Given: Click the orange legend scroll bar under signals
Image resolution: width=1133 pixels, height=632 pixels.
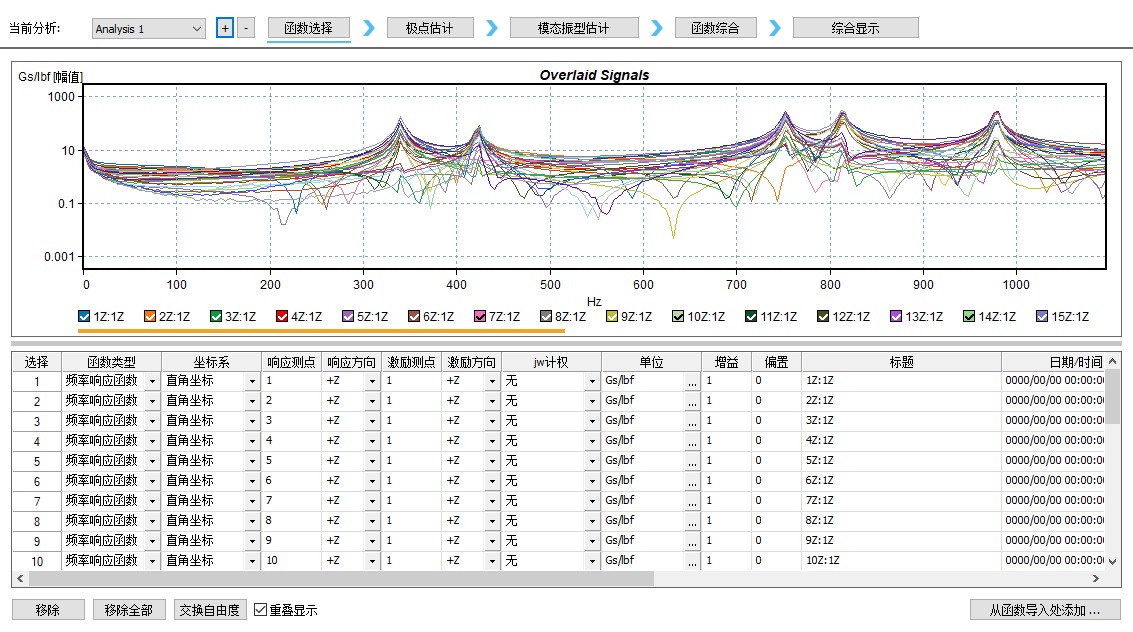Looking at the screenshot, I should click(x=321, y=331).
